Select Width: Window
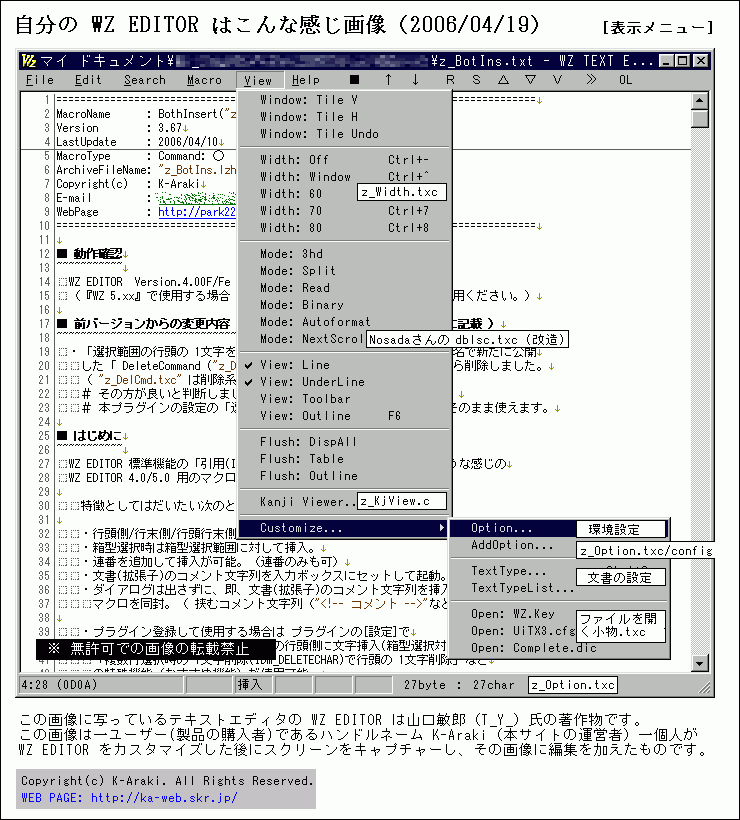Image resolution: width=740 pixels, height=820 pixels. [345, 177]
